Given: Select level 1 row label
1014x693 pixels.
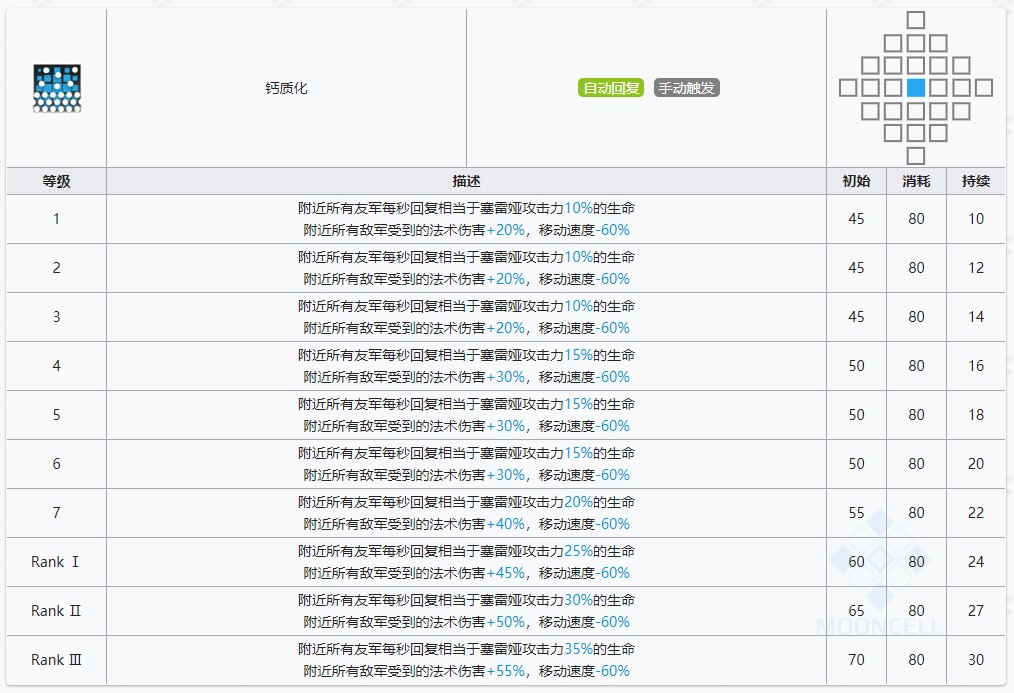Looking at the screenshot, I should [x=56, y=219].
